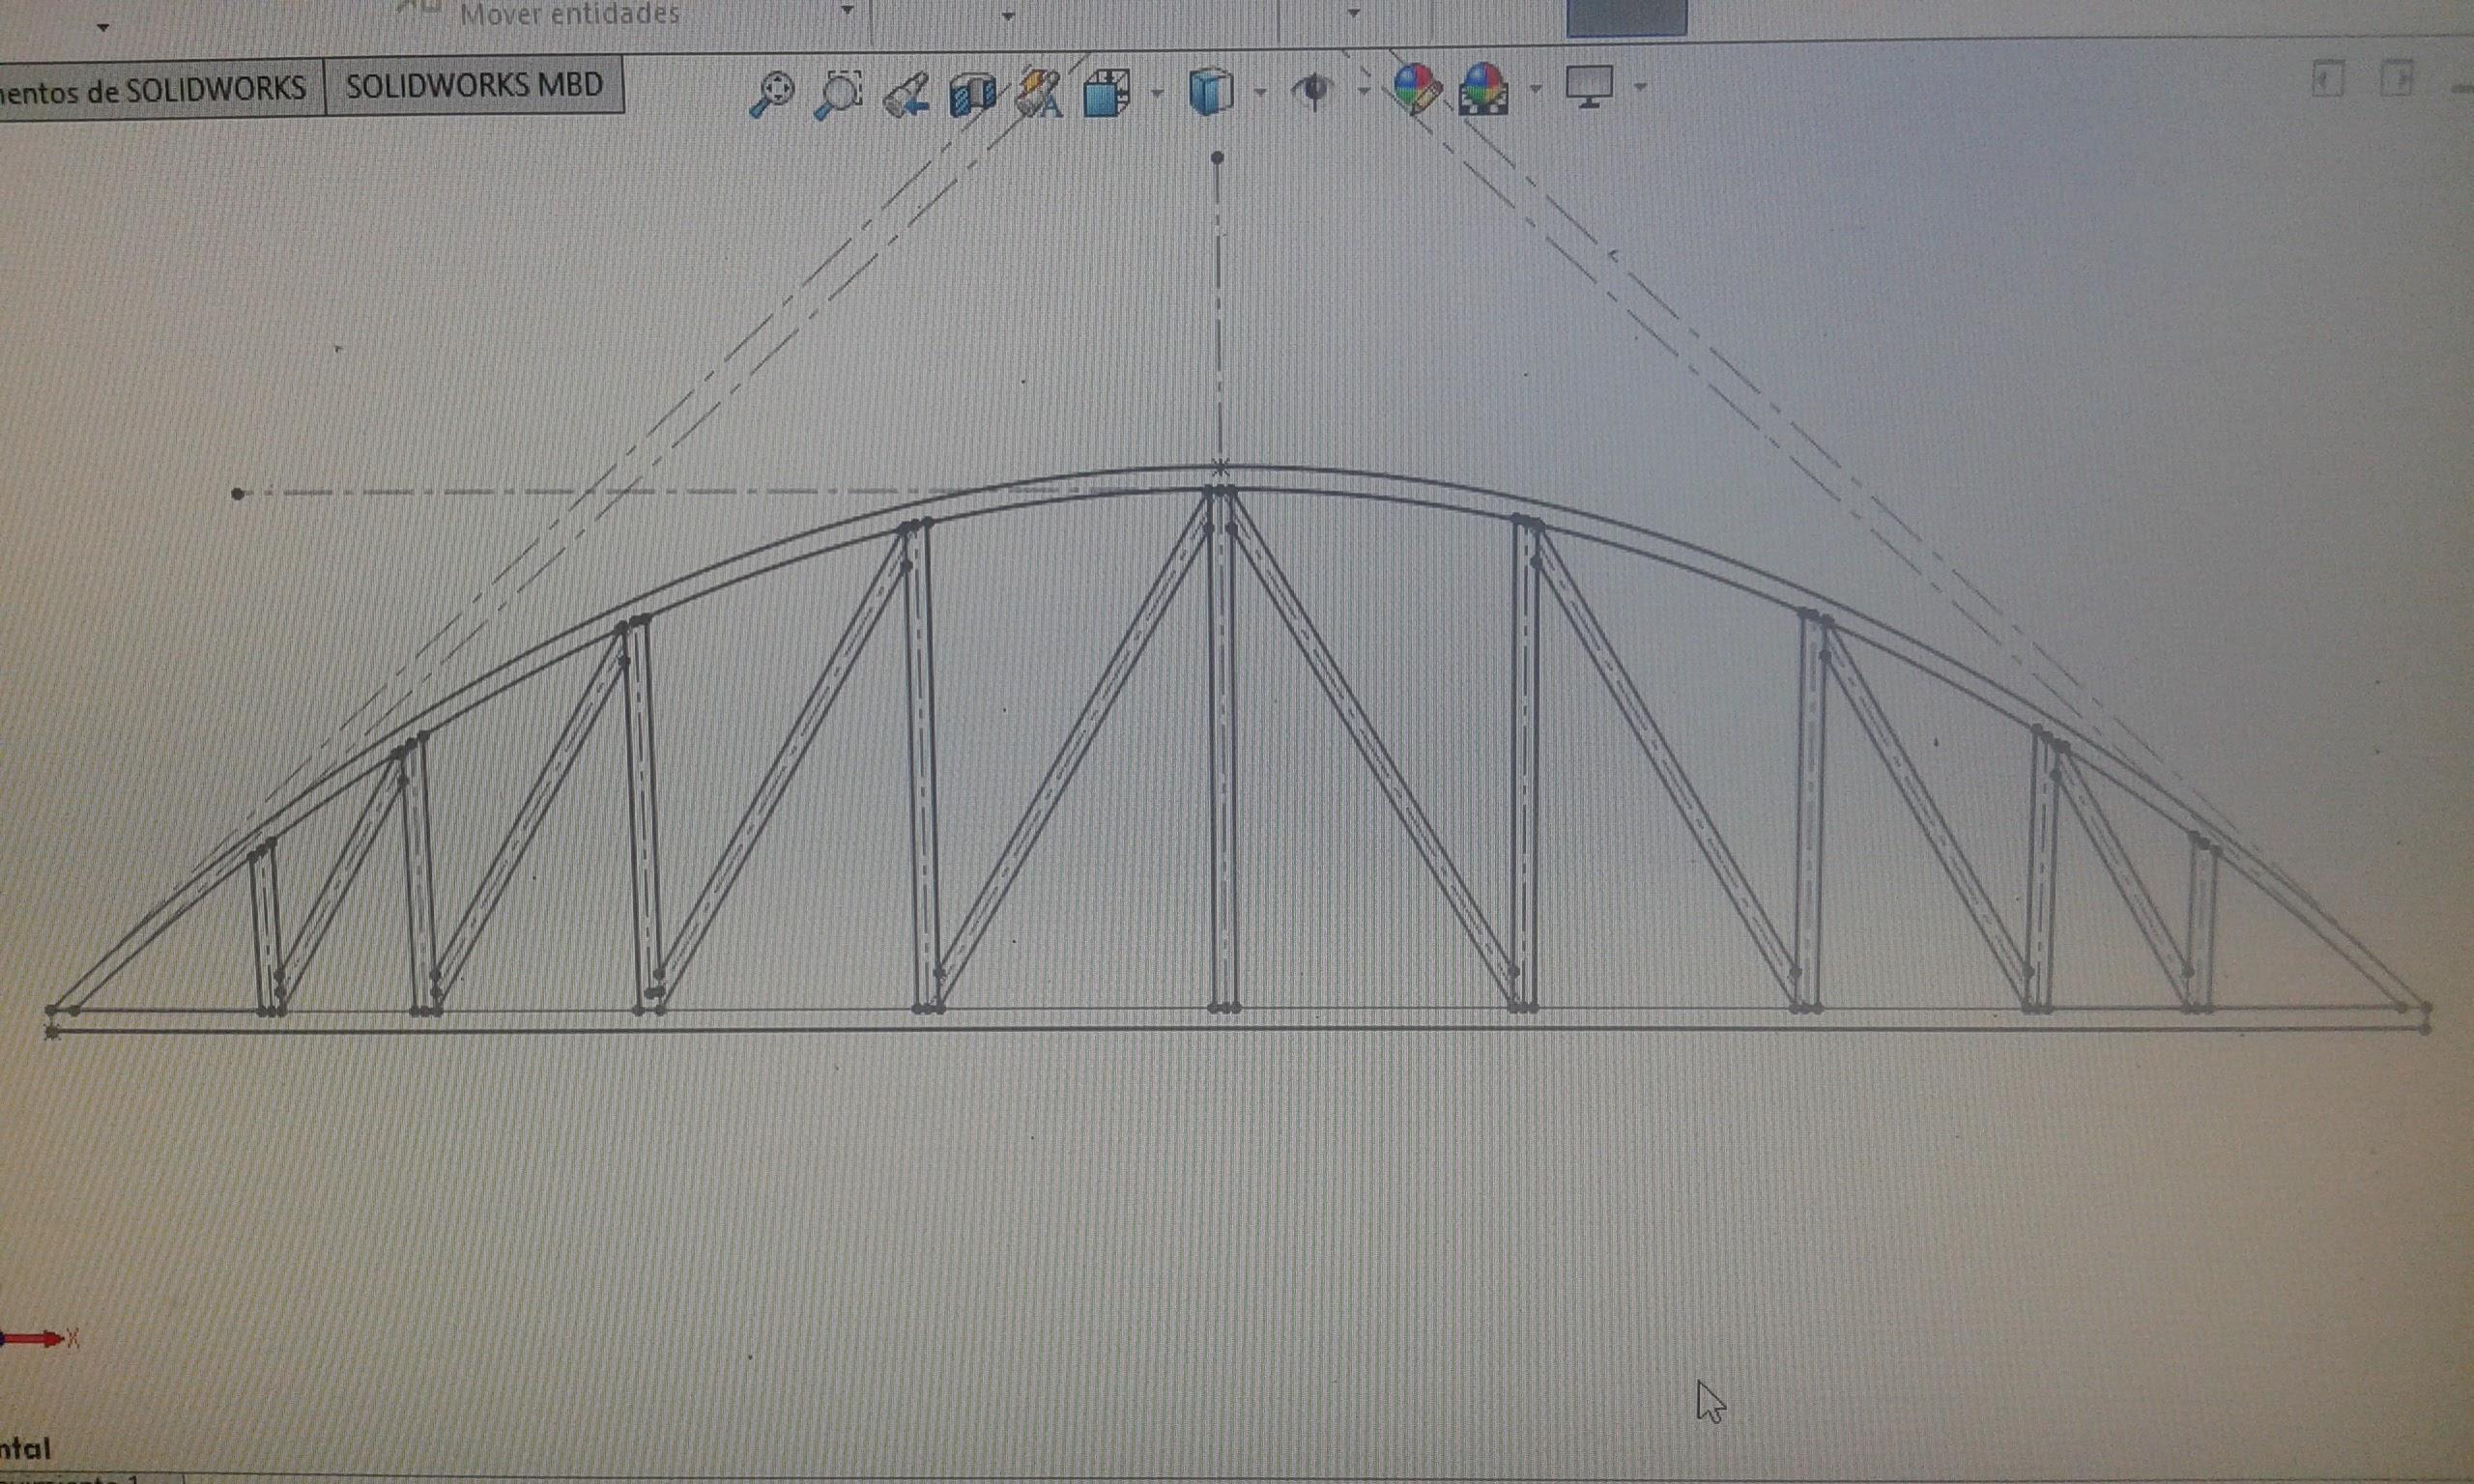Switch to the SOLIDWORKS MBD tab
2474x1484 pixels.
pyautogui.click(x=474, y=86)
